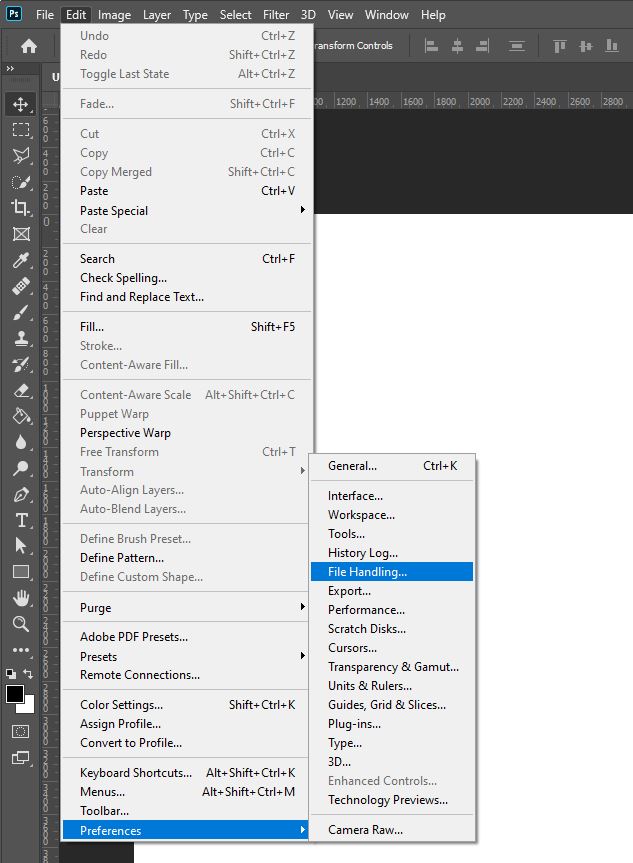The height and width of the screenshot is (863, 633).
Task: Toggle Quick Mask mode
Action: pyautogui.click(x=20, y=731)
